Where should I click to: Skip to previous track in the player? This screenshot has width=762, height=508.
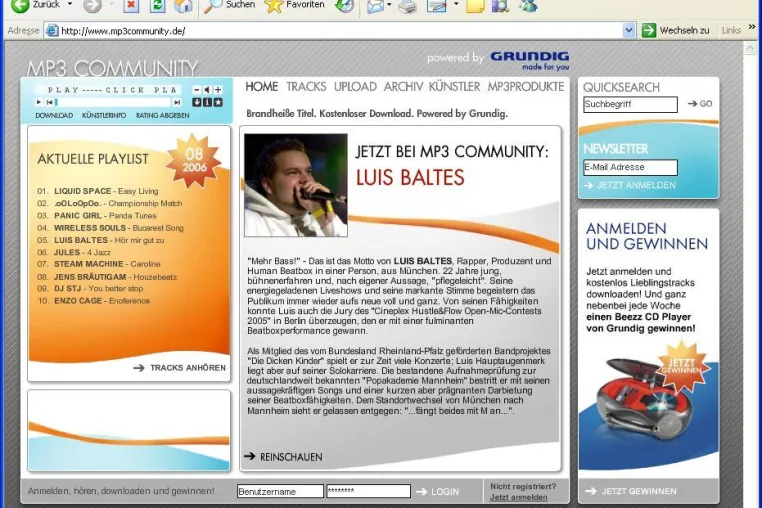49,102
